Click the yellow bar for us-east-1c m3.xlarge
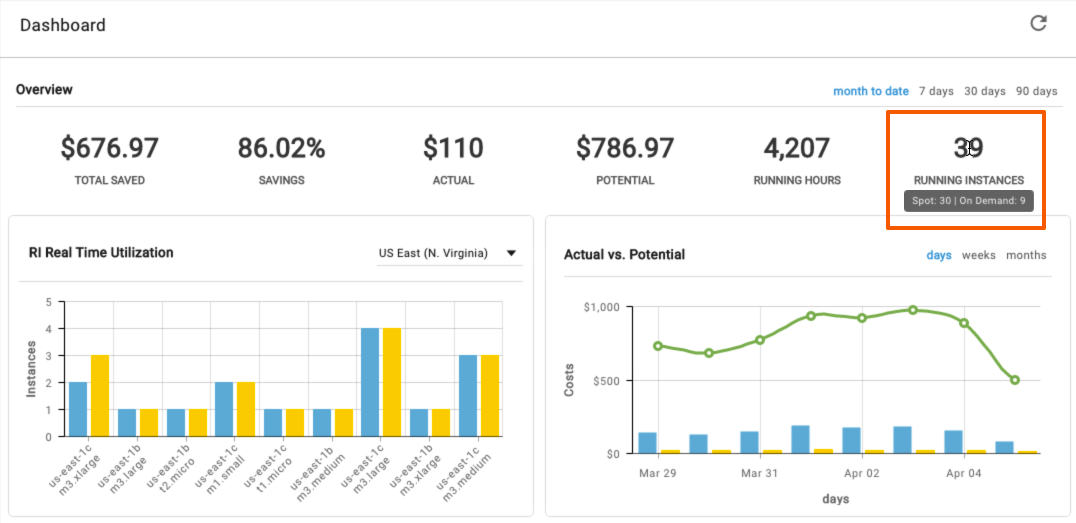This screenshot has height=523, width=1076. tap(100, 395)
